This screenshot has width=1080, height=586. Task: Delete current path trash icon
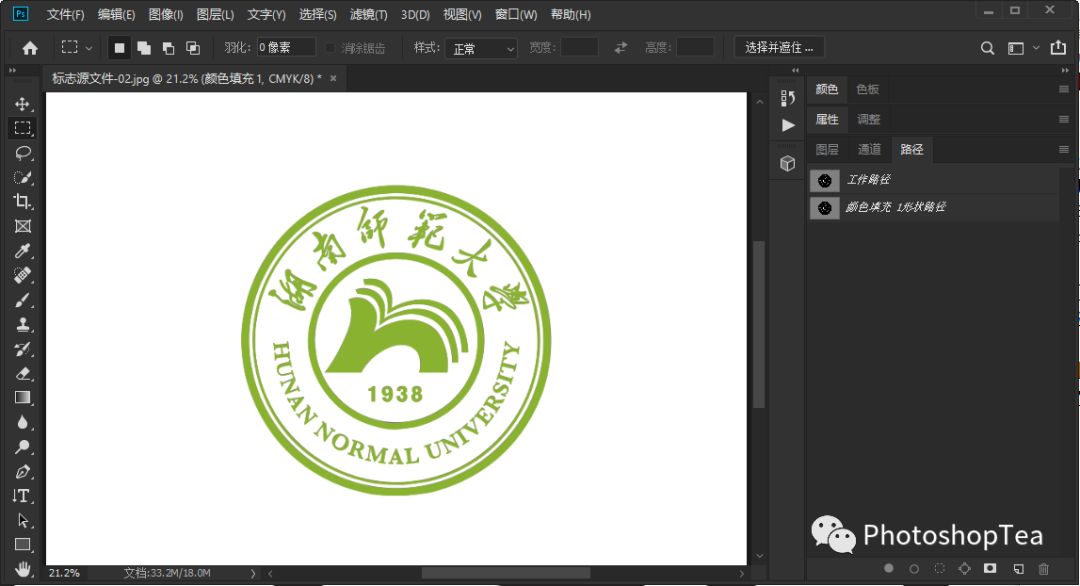[1043, 569]
